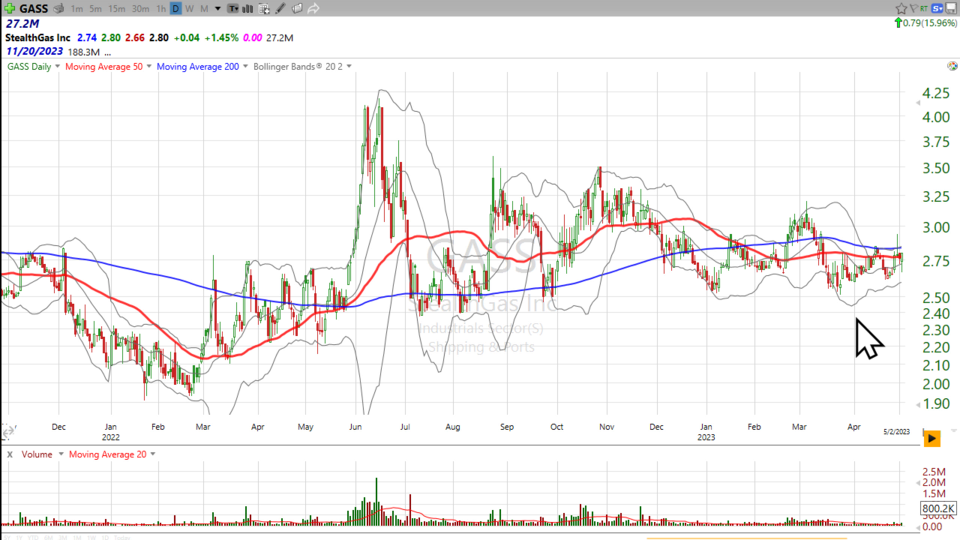Screen dimensions: 960x540
Task: Click the RT real-time indicator
Action: pos(923,8)
